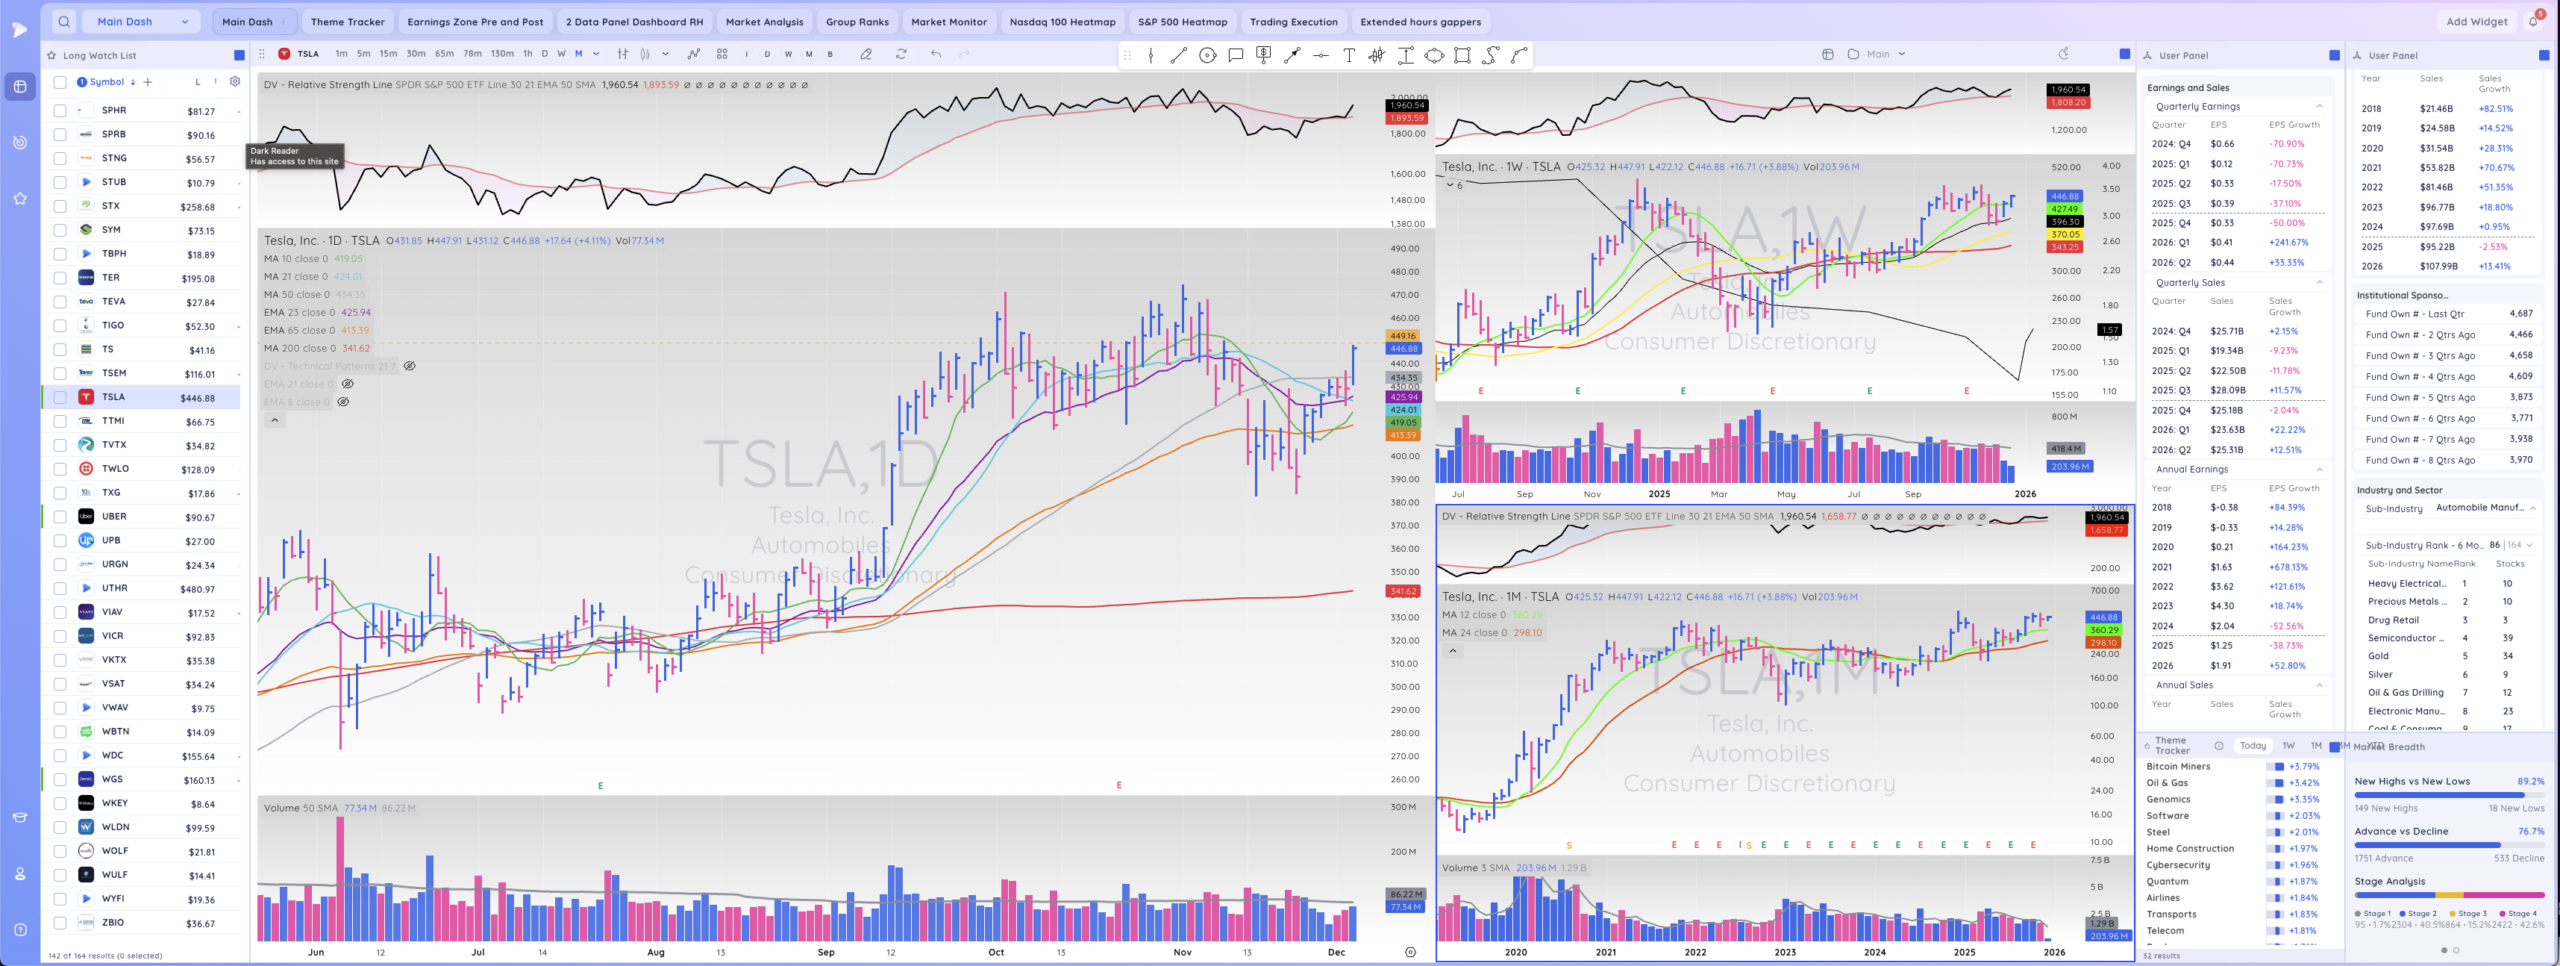
Task: Select the 15m timeframe button
Action: tap(388, 54)
